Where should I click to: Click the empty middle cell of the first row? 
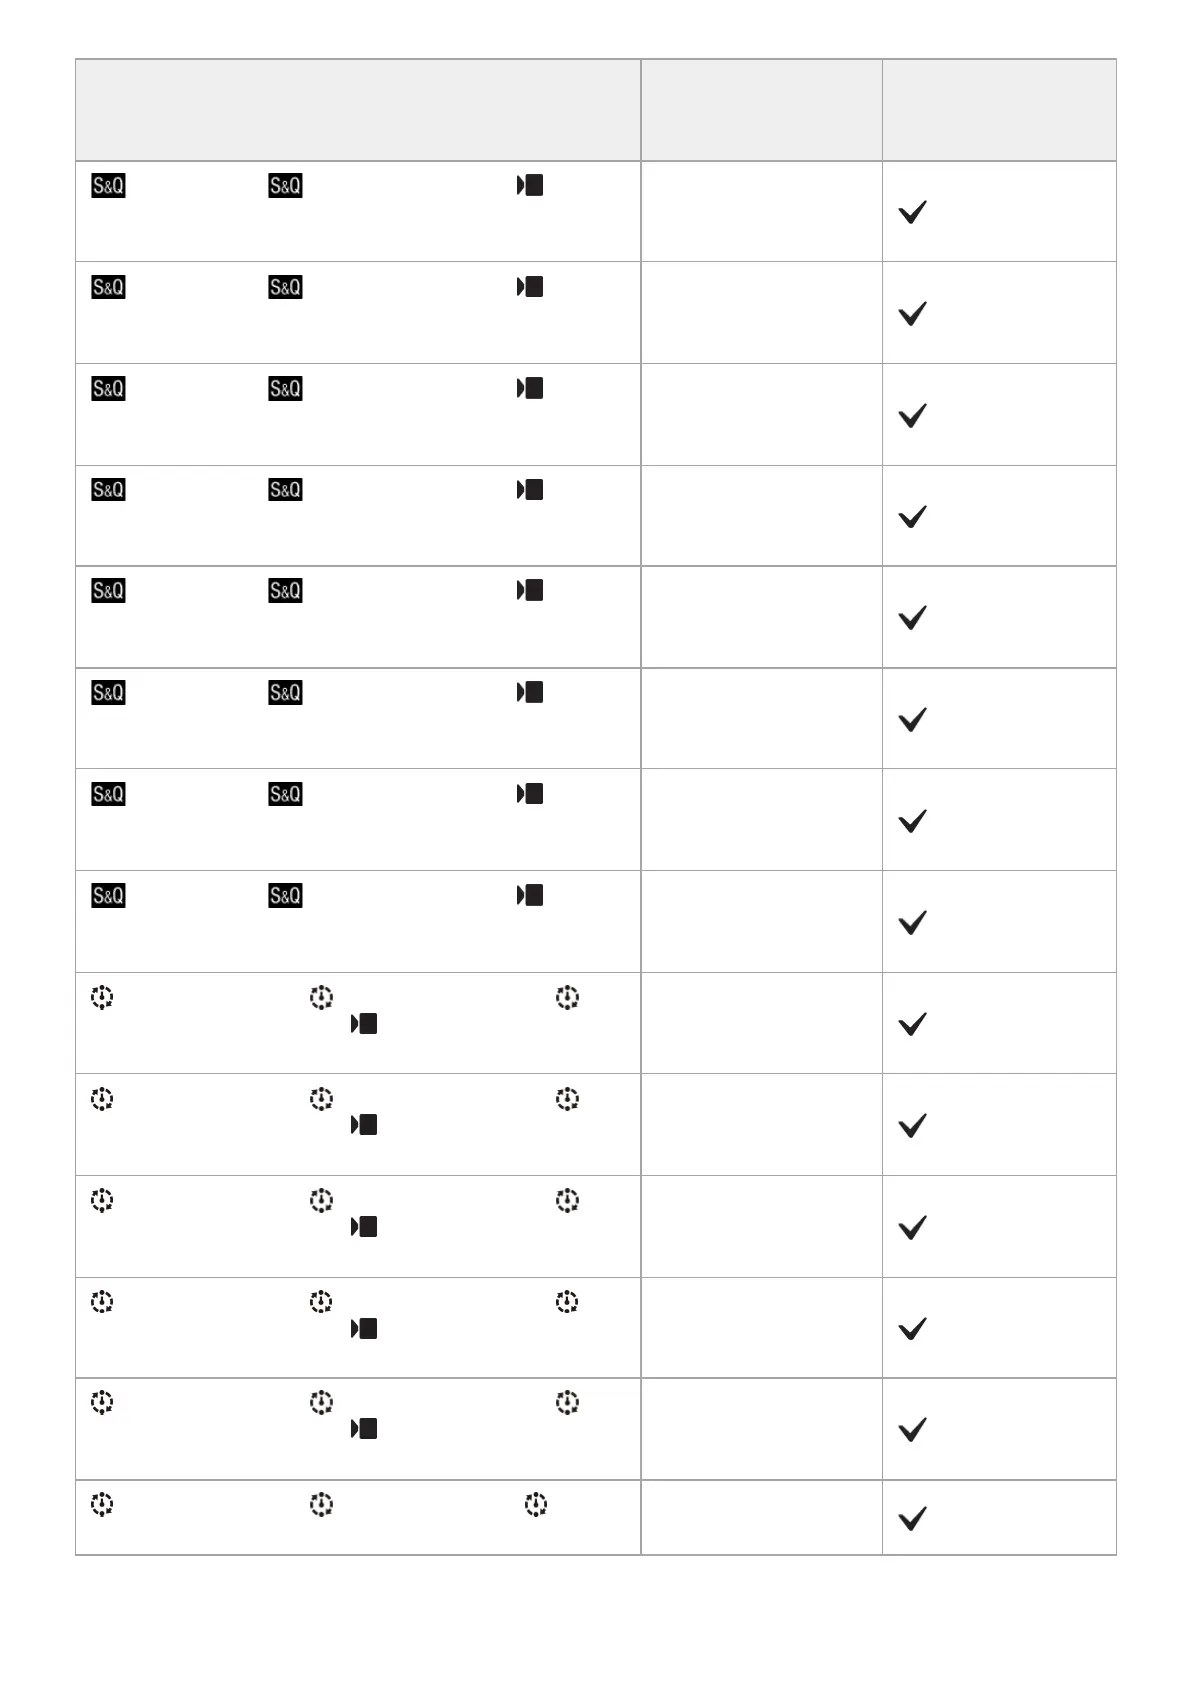(761, 212)
